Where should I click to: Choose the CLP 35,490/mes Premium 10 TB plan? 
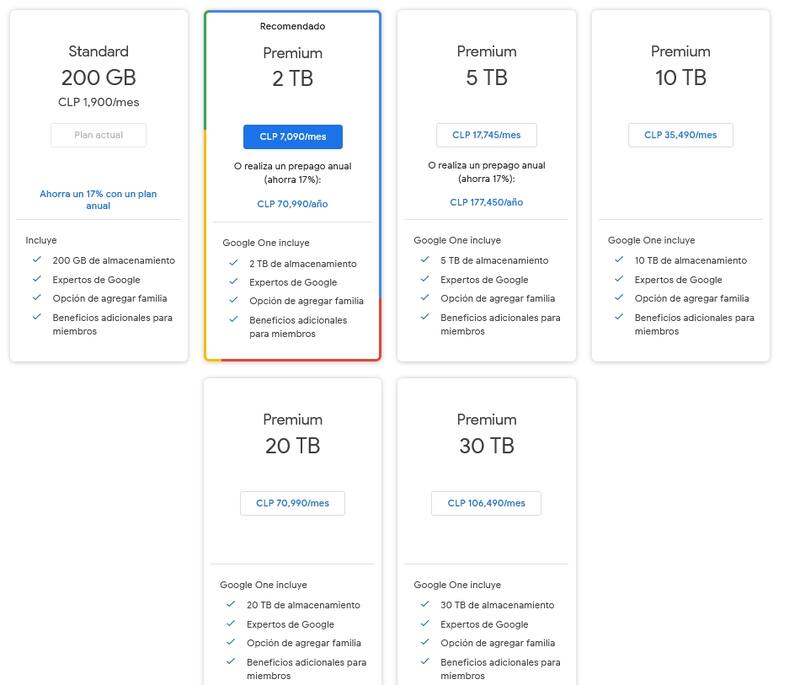[x=680, y=135]
